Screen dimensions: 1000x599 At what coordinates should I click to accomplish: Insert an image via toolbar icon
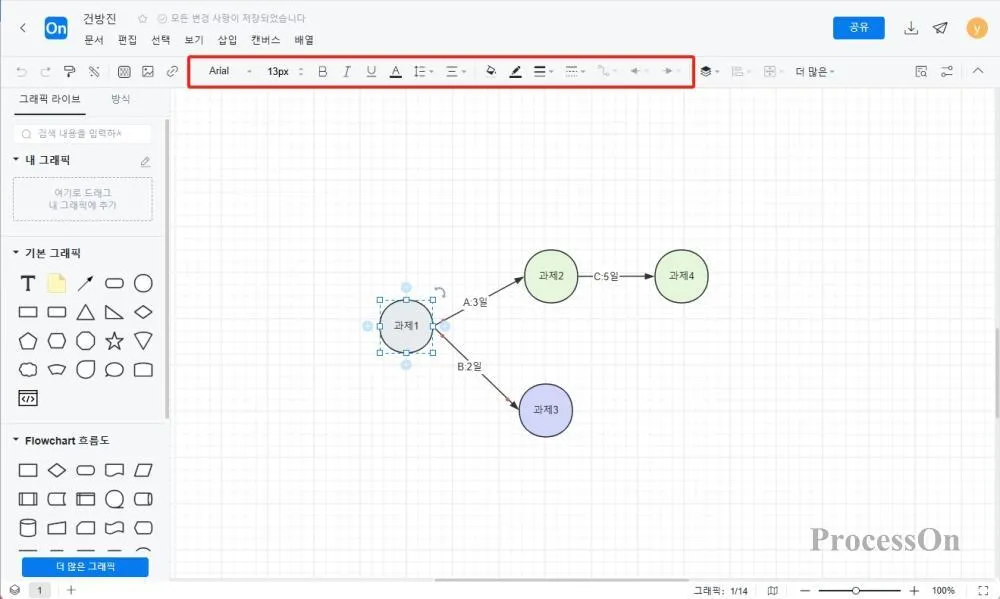click(x=148, y=71)
